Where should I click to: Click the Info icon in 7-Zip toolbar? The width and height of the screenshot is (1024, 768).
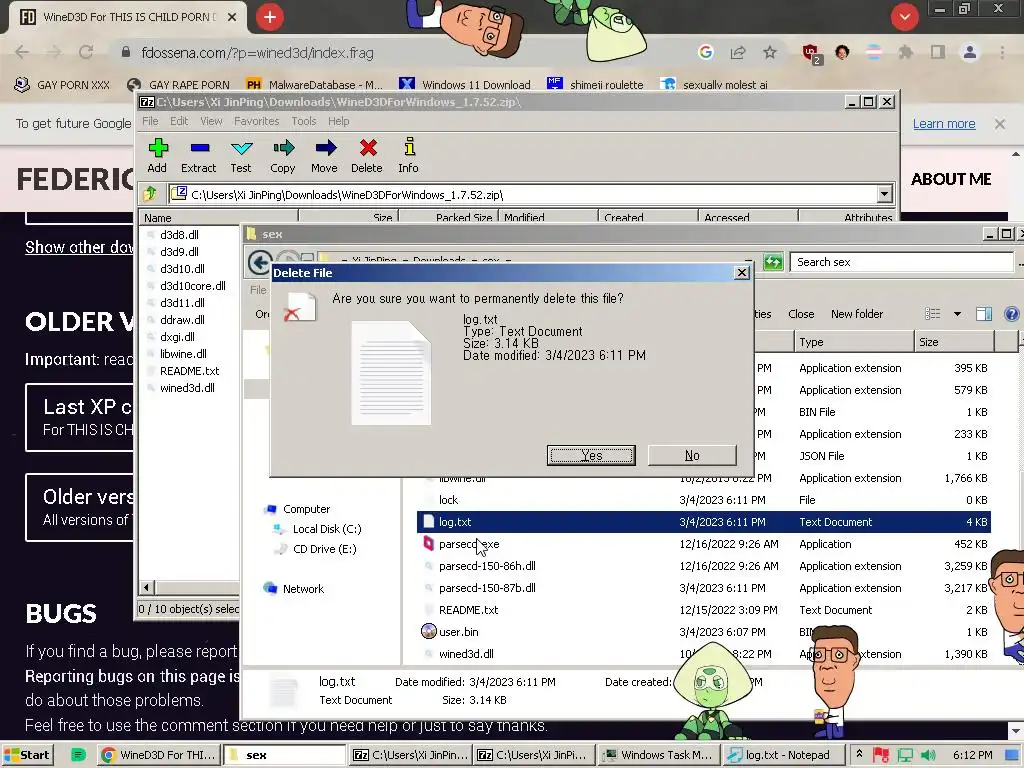[409, 147]
